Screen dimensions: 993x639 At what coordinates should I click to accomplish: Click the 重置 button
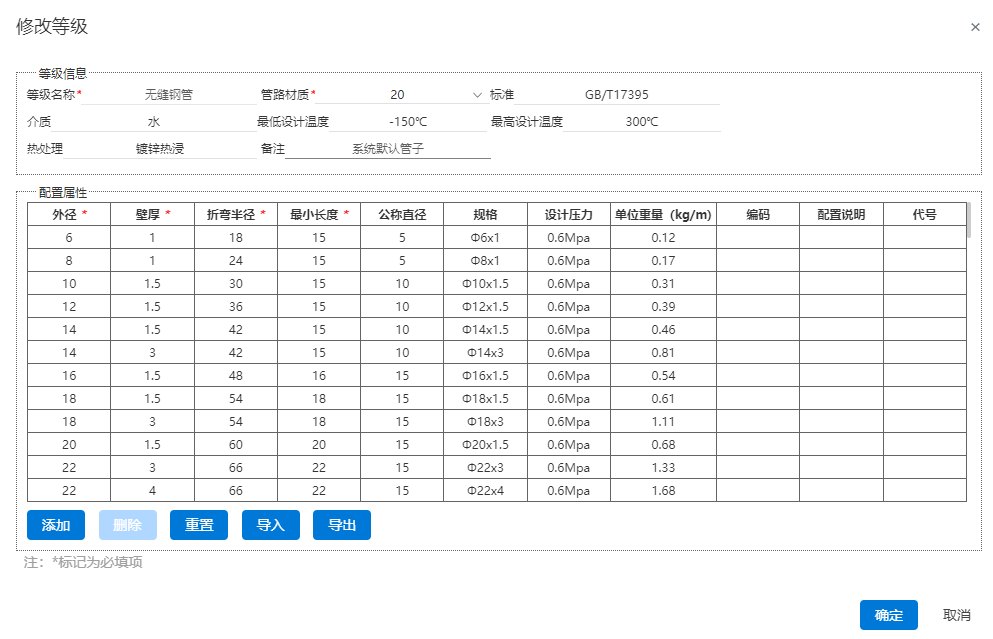[x=199, y=525]
